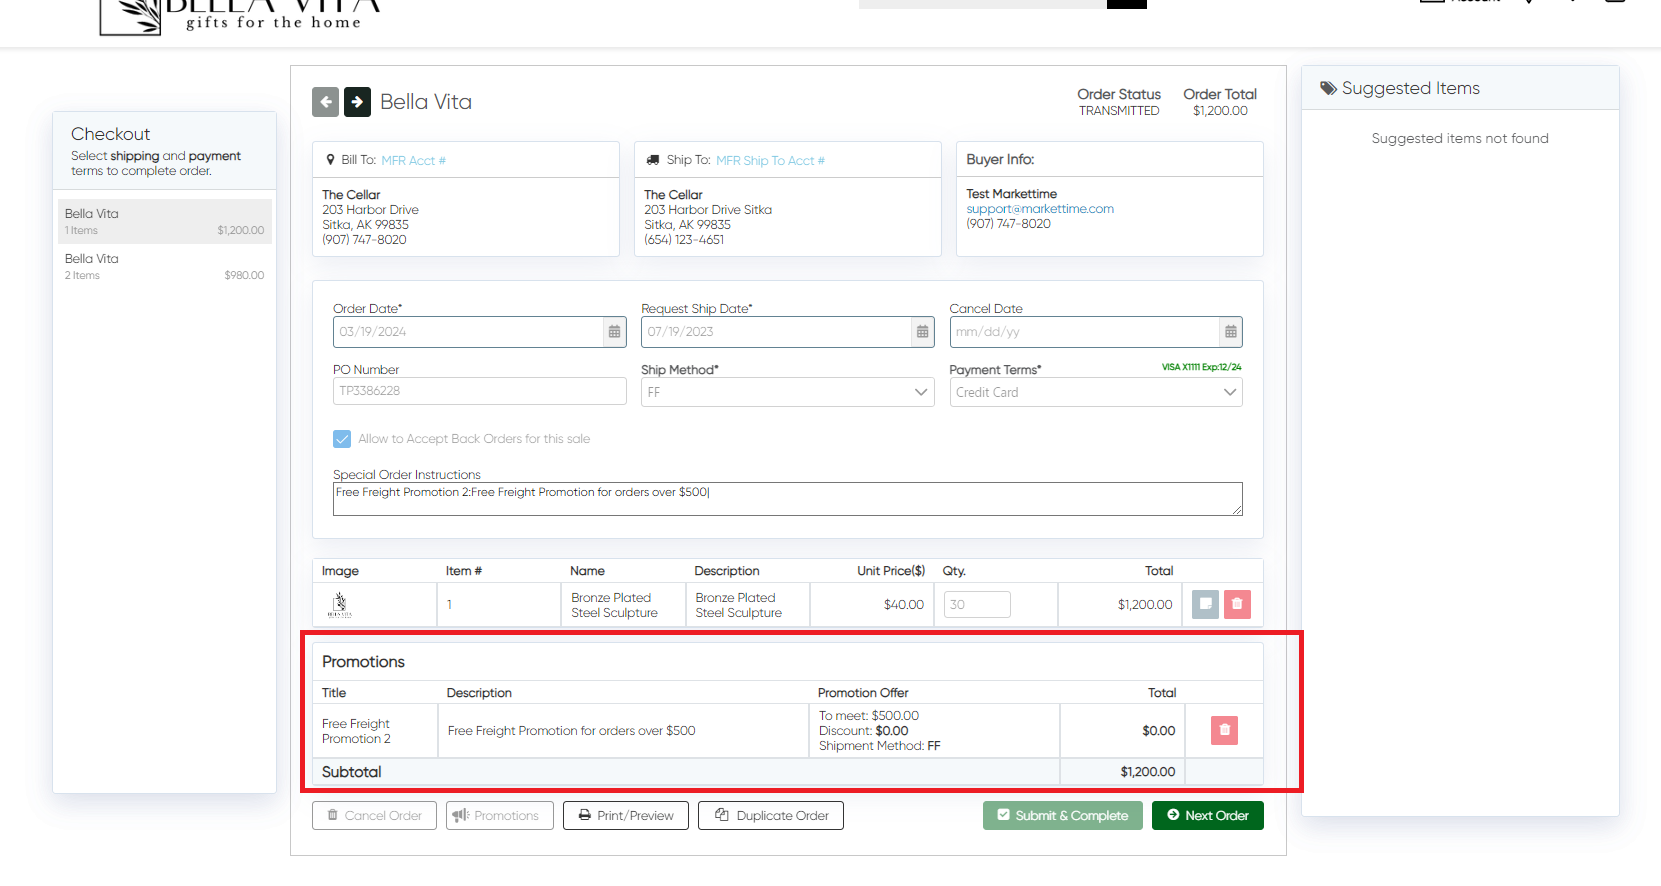Click support@markettime.com email link
This screenshot has height=886, width=1661.
(x=1040, y=209)
